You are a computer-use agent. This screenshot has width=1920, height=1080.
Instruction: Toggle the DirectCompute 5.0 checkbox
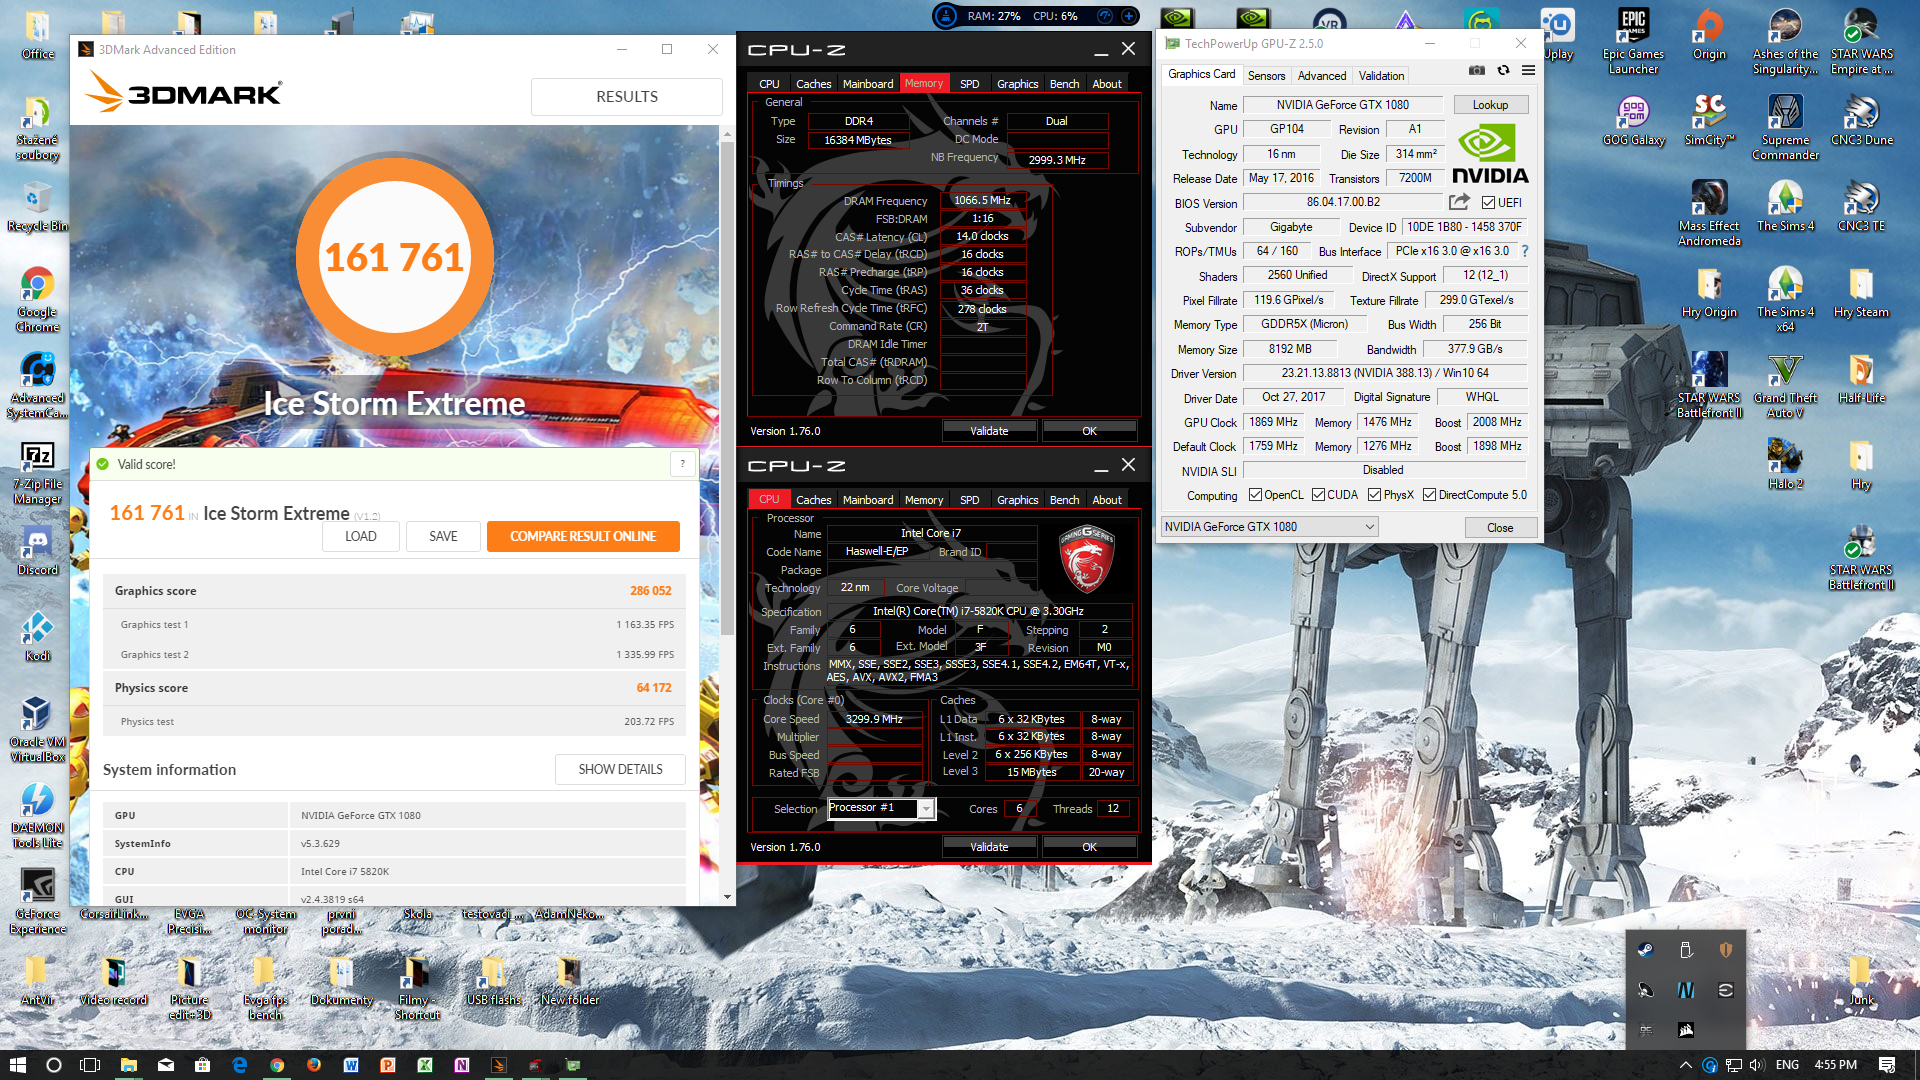1429,495
